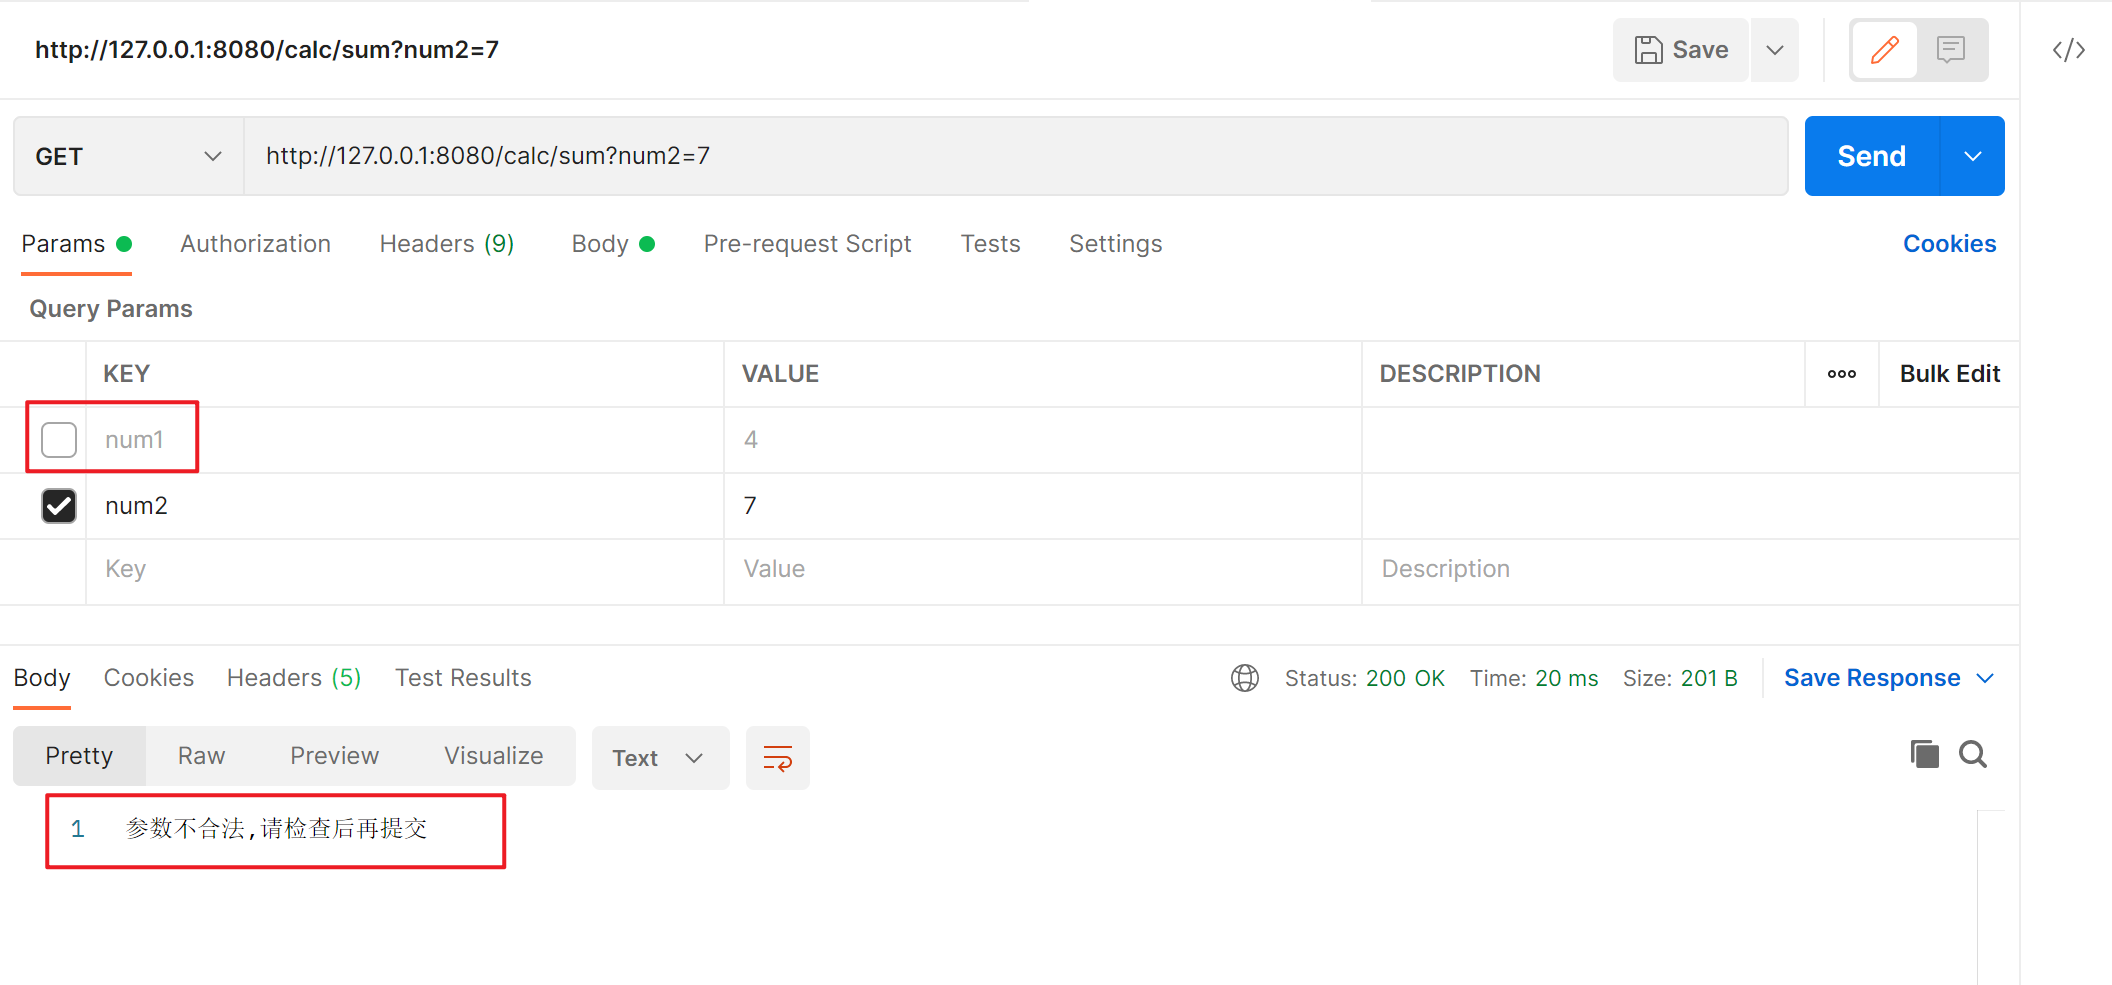The height and width of the screenshot is (985, 2112).
Task: Open the response Cookies tab
Action: 149,678
